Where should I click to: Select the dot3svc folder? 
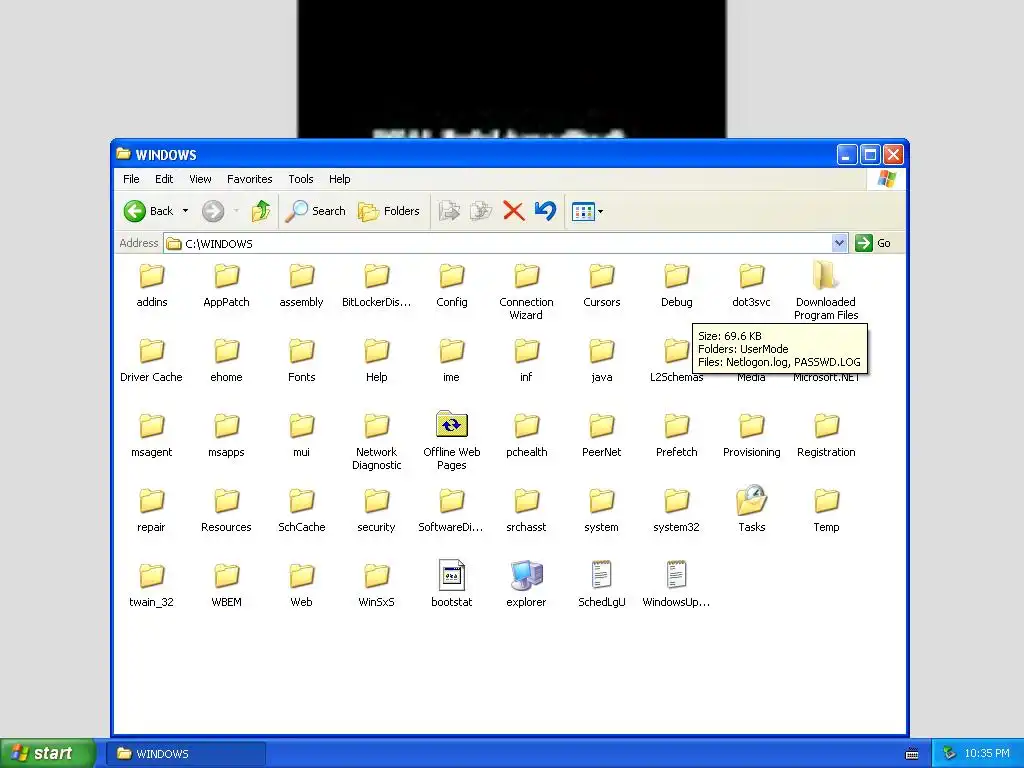tap(752, 285)
